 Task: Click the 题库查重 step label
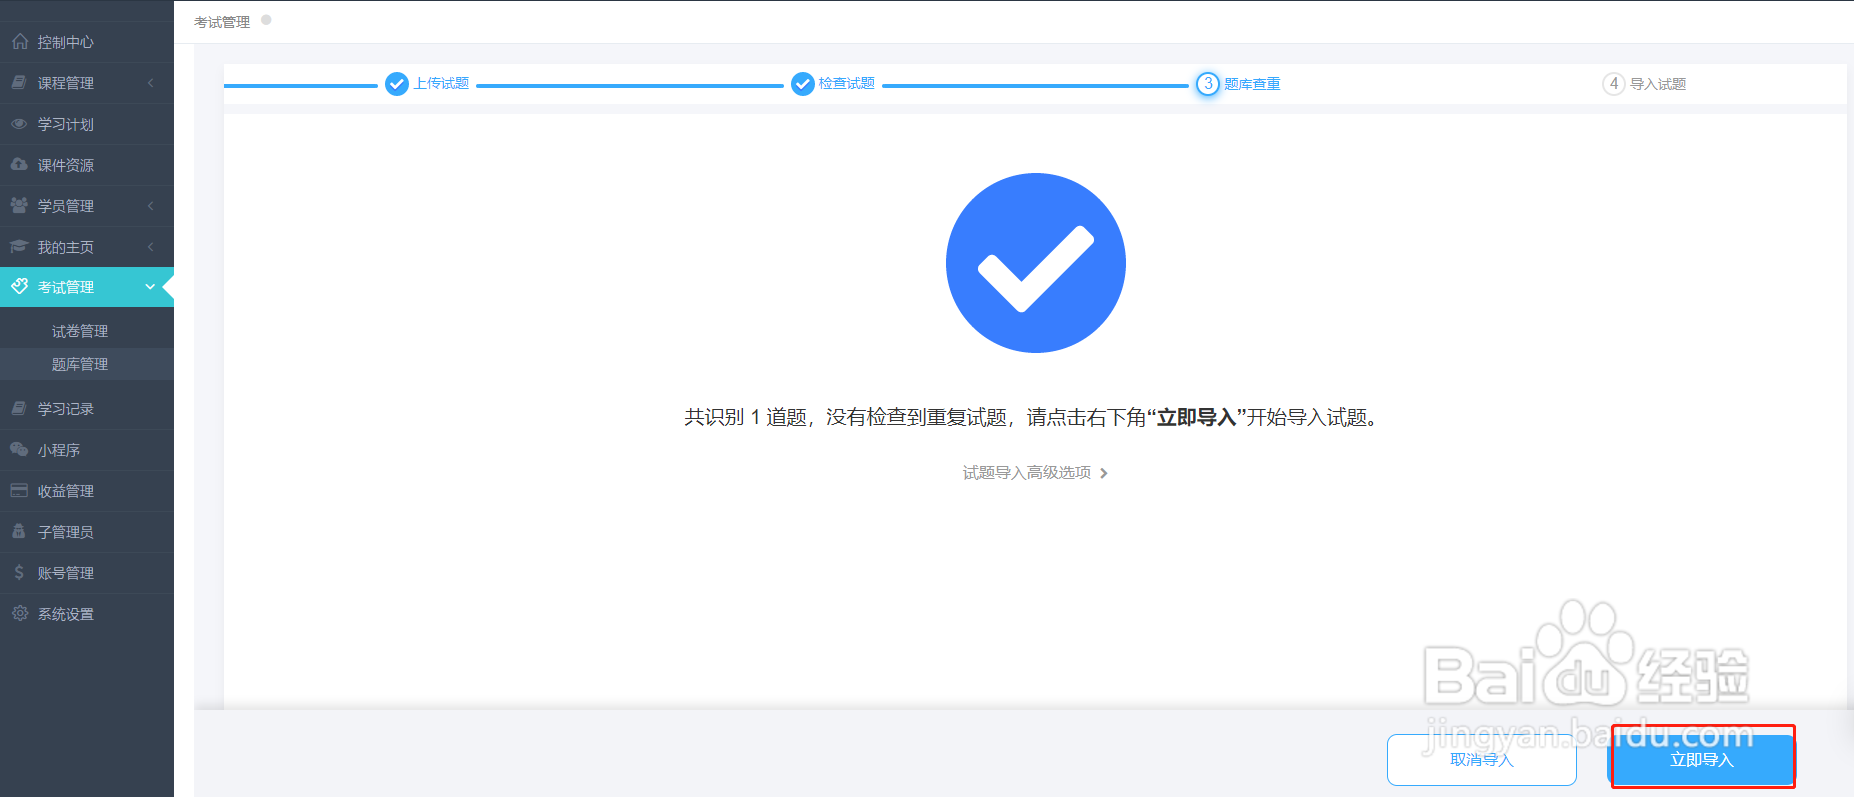(1253, 84)
